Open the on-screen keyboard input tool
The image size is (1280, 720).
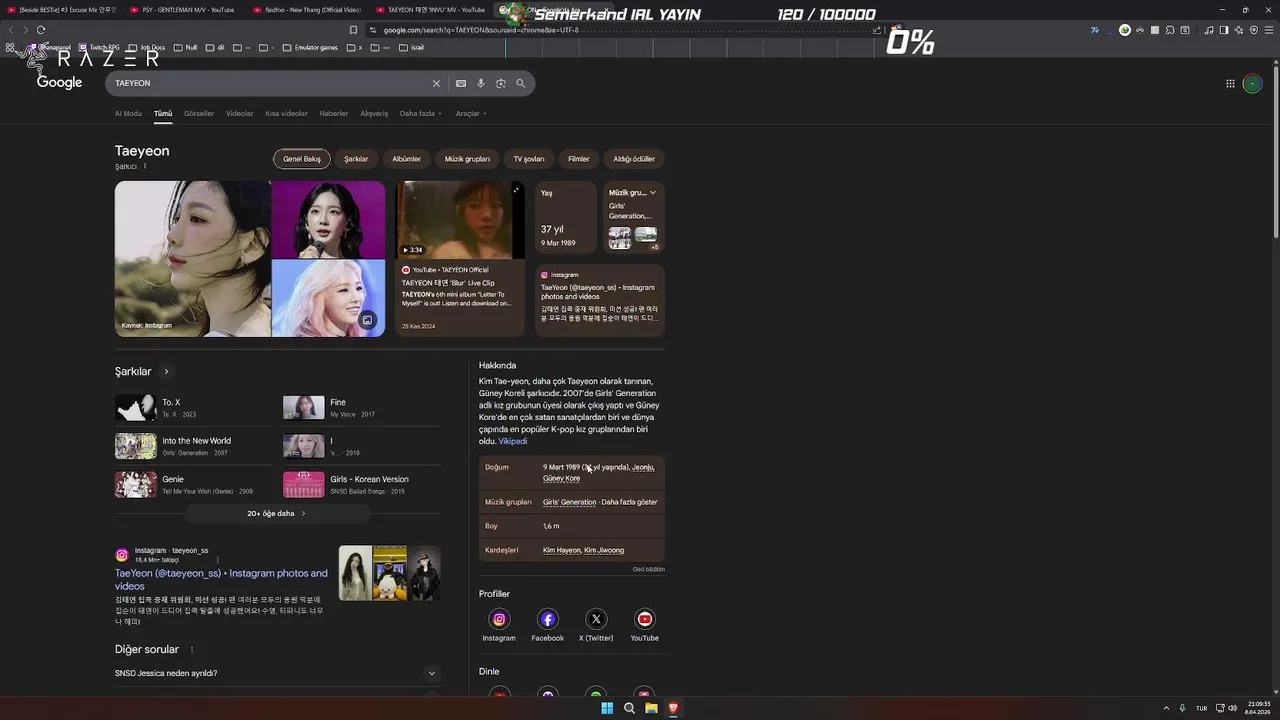click(x=461, y=84)
